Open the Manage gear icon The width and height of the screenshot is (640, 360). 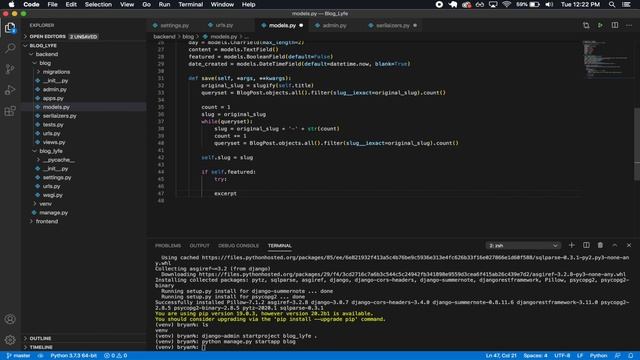tap(10, 340)
